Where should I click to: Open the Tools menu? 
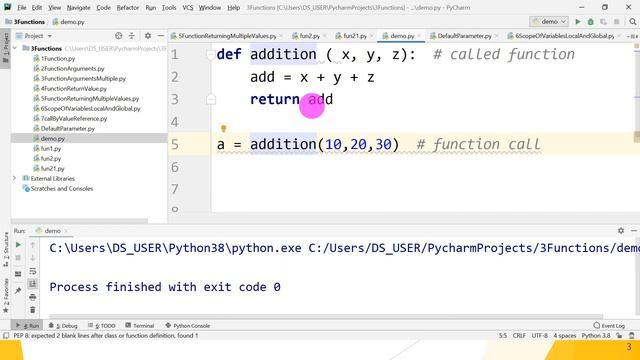click(169, 8)
